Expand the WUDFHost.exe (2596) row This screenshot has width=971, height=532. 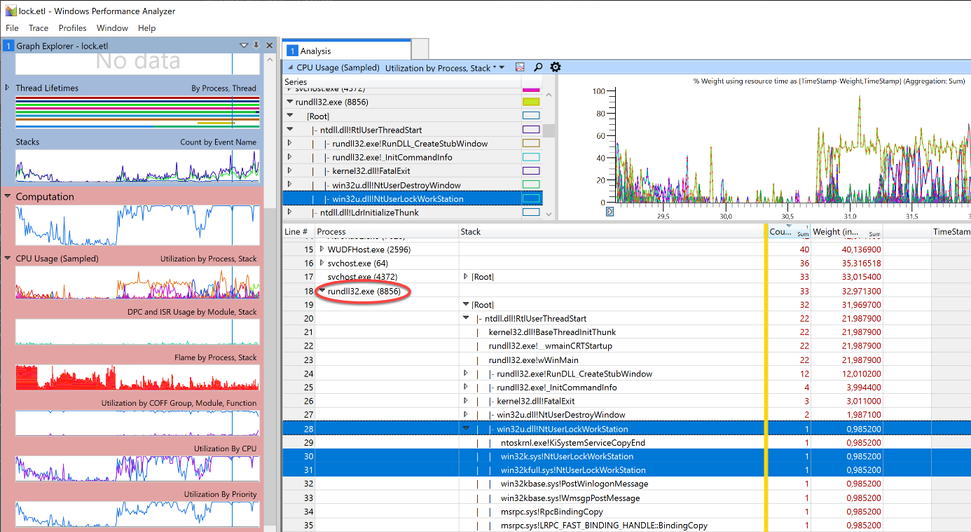pos(322,249)
